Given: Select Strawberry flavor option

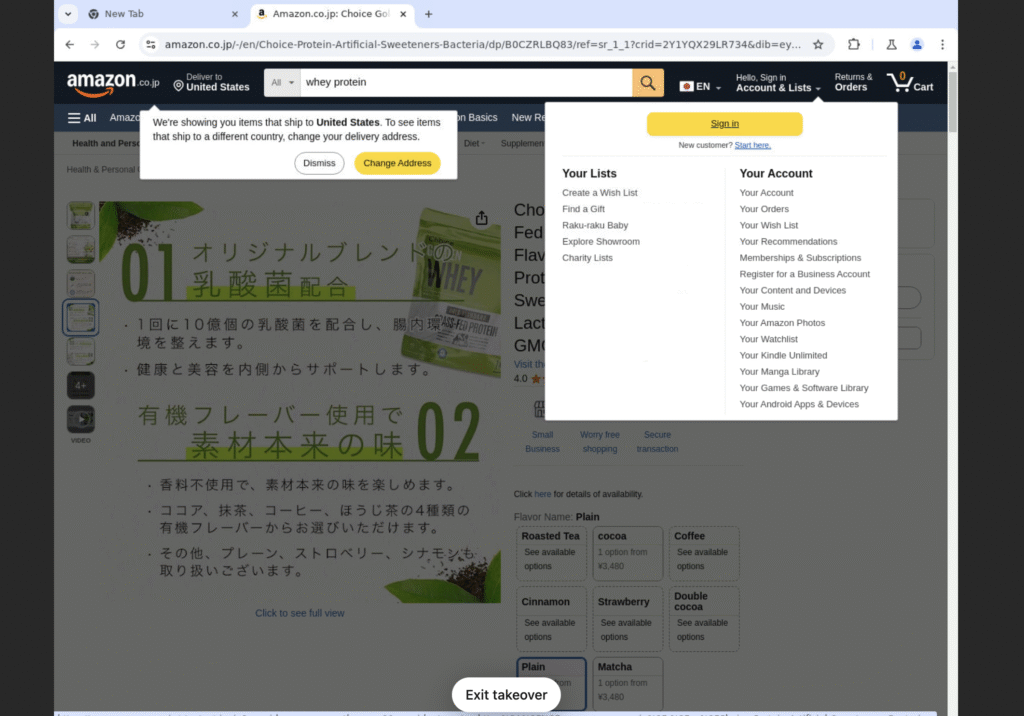Looking at the screenshot, I should pyautogui.click(x=627, y=619).
